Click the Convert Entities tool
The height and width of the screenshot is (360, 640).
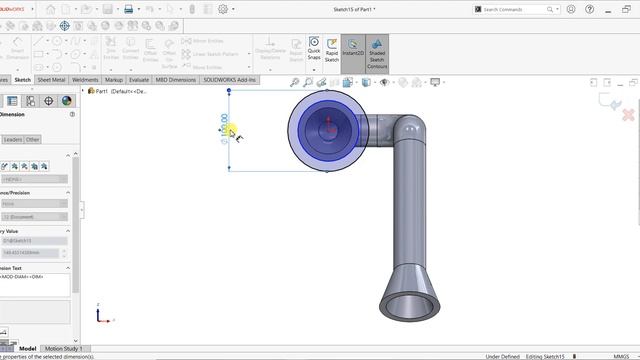(x=131, y=48)
